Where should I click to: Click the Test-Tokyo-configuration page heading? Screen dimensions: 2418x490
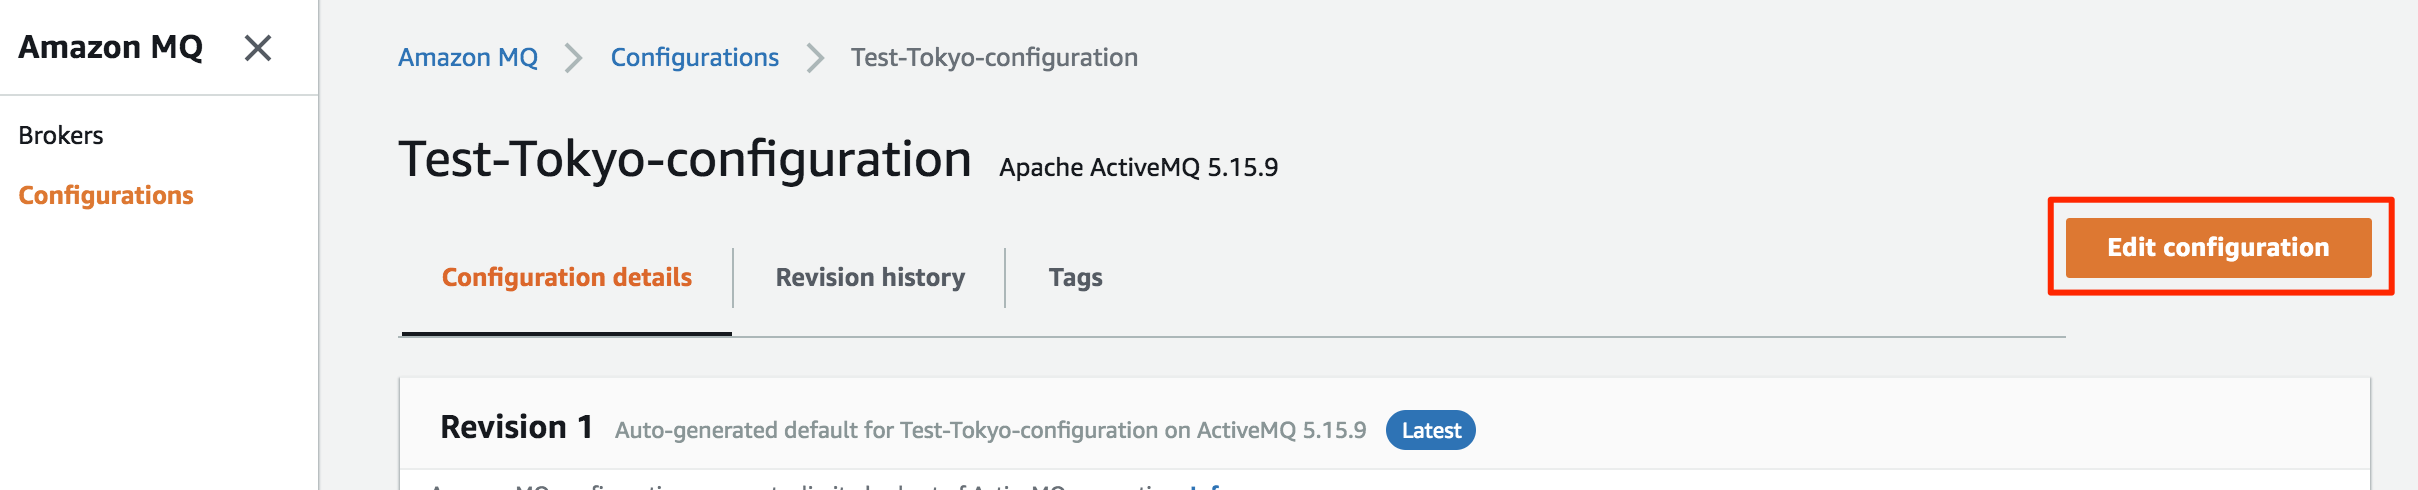pyautogui.click(x=685, y=160)
